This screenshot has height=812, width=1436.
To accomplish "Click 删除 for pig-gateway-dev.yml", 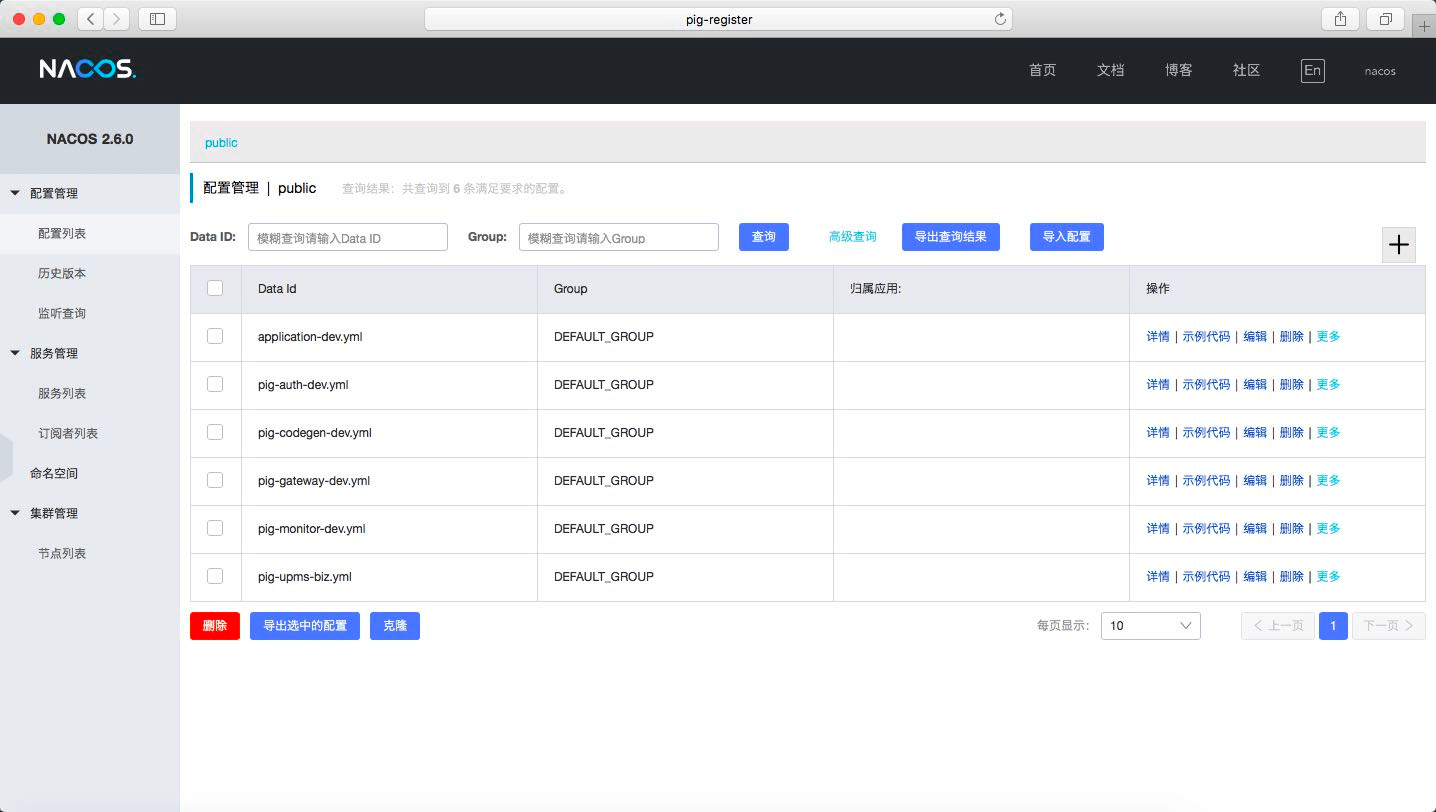I will [1292, 480].
